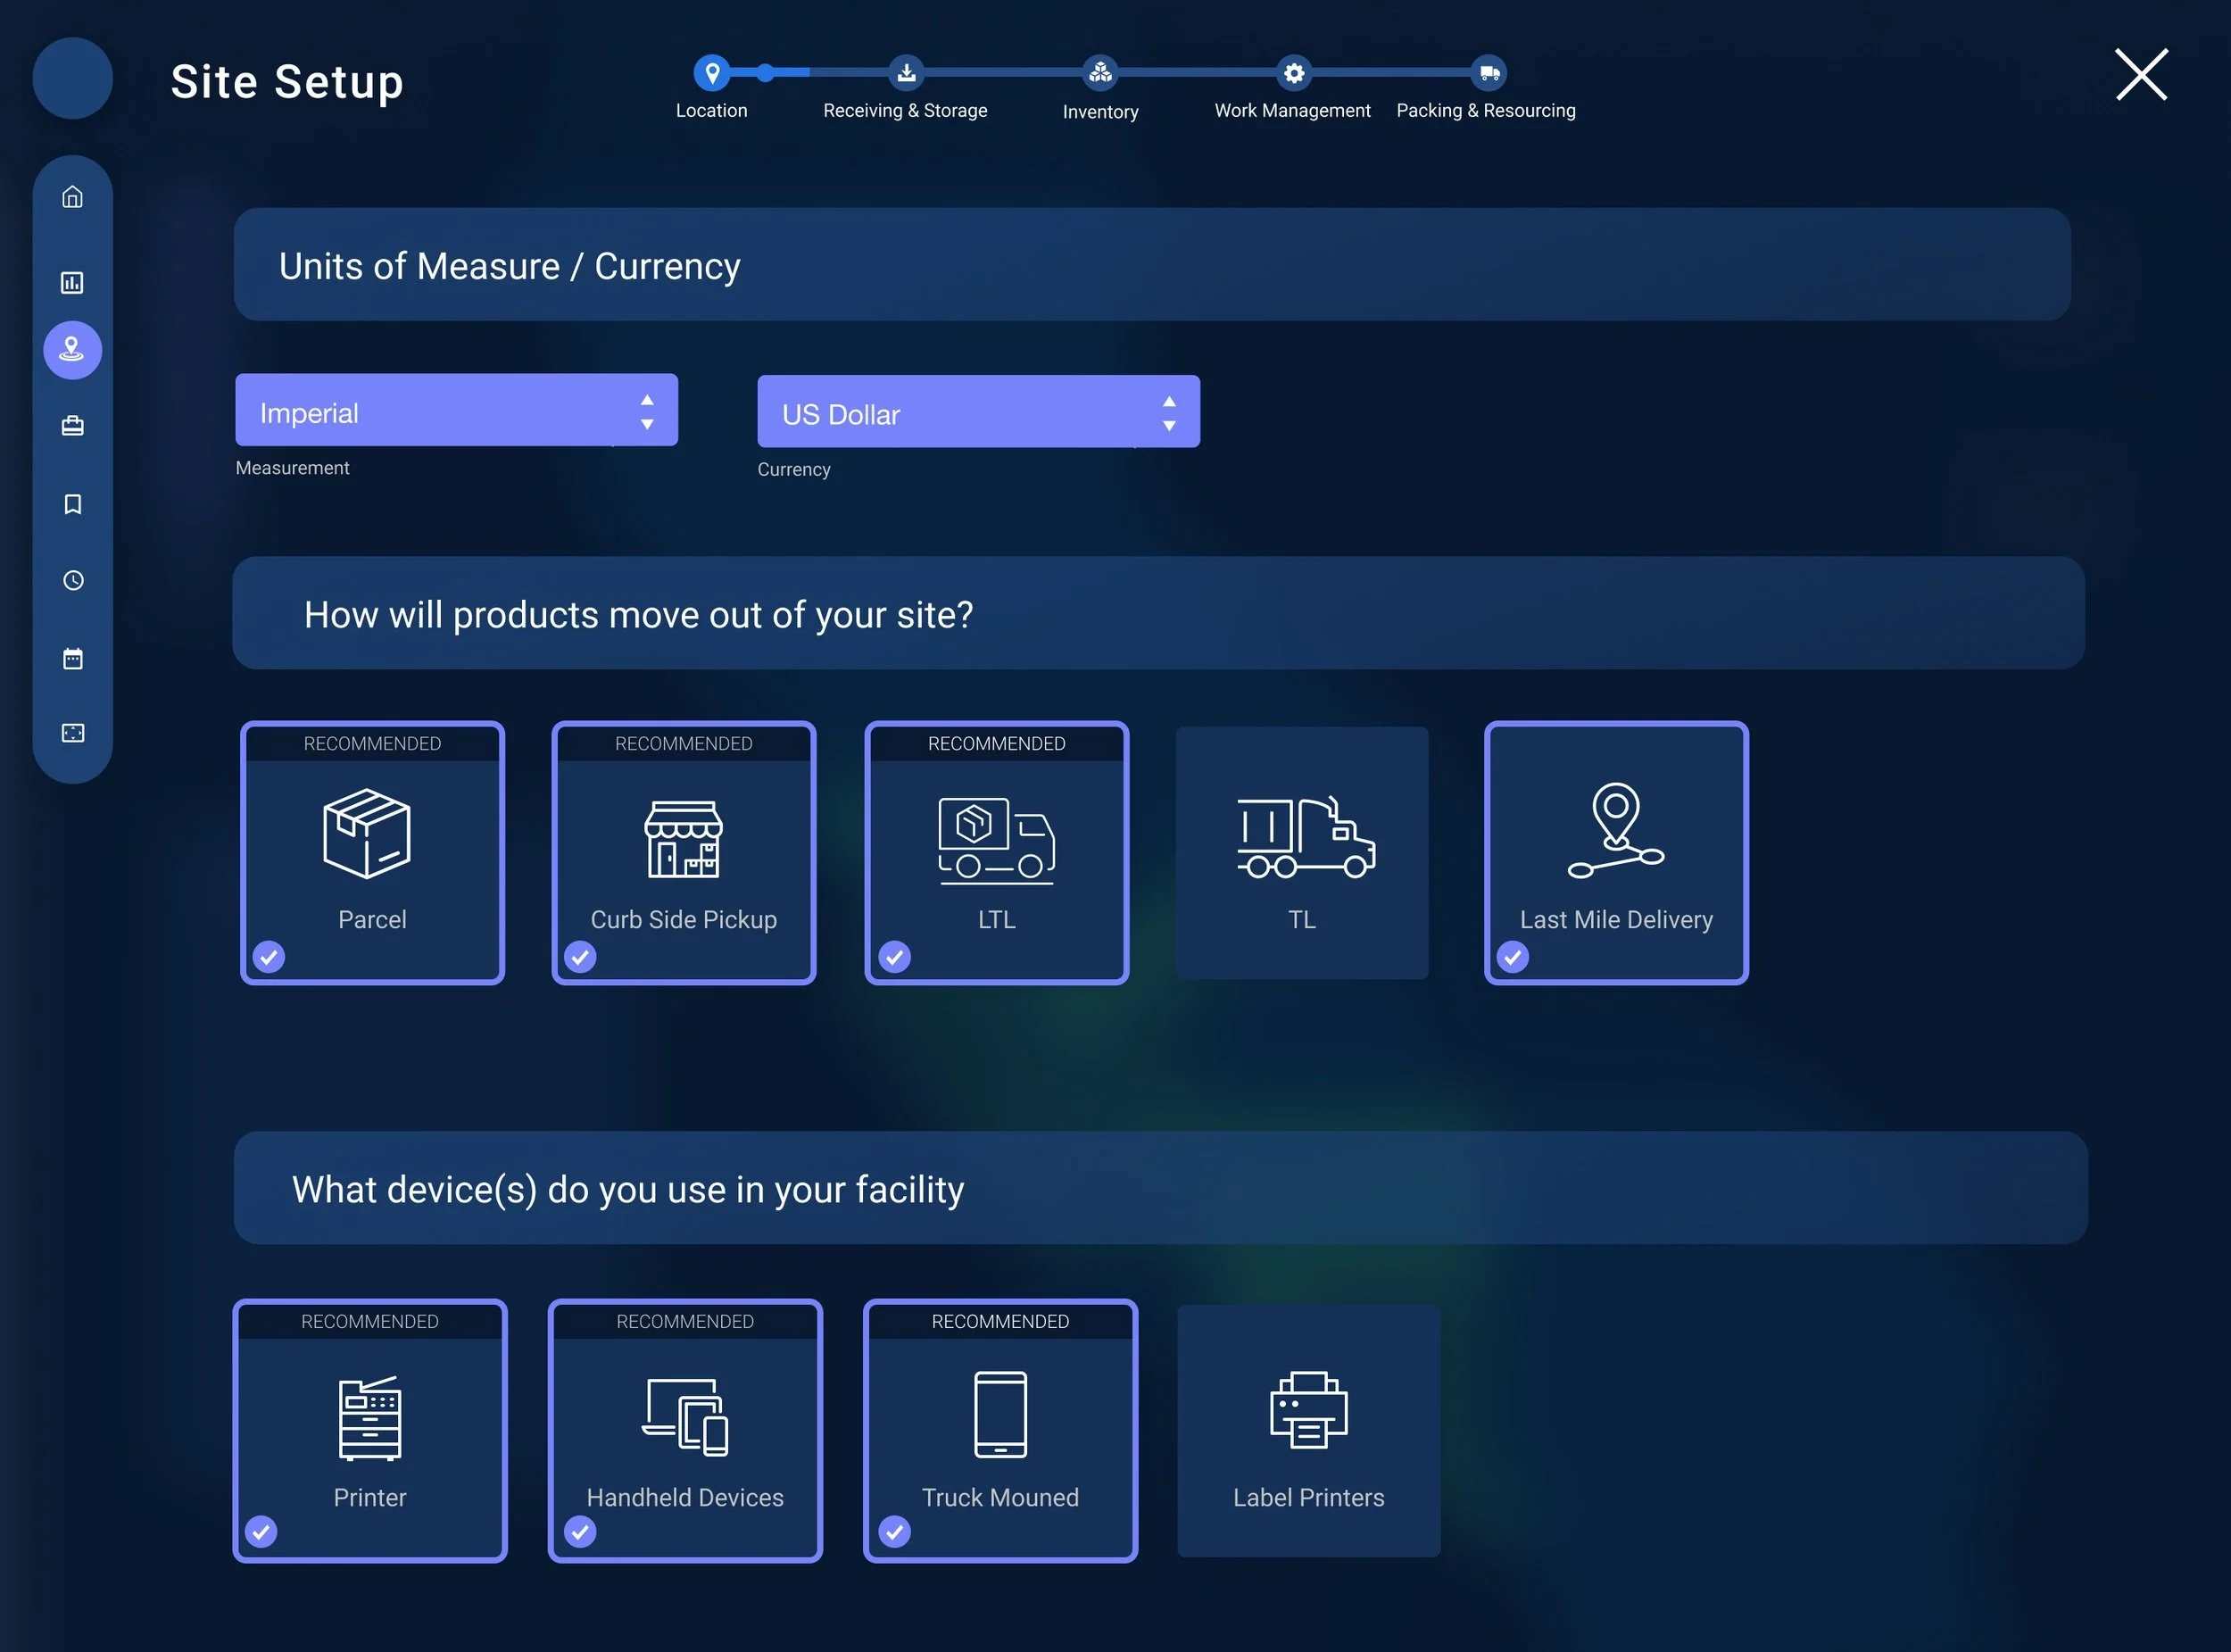
Task: Toggle the Curb Side Pickup checkmark
Action: coord(581,957)
